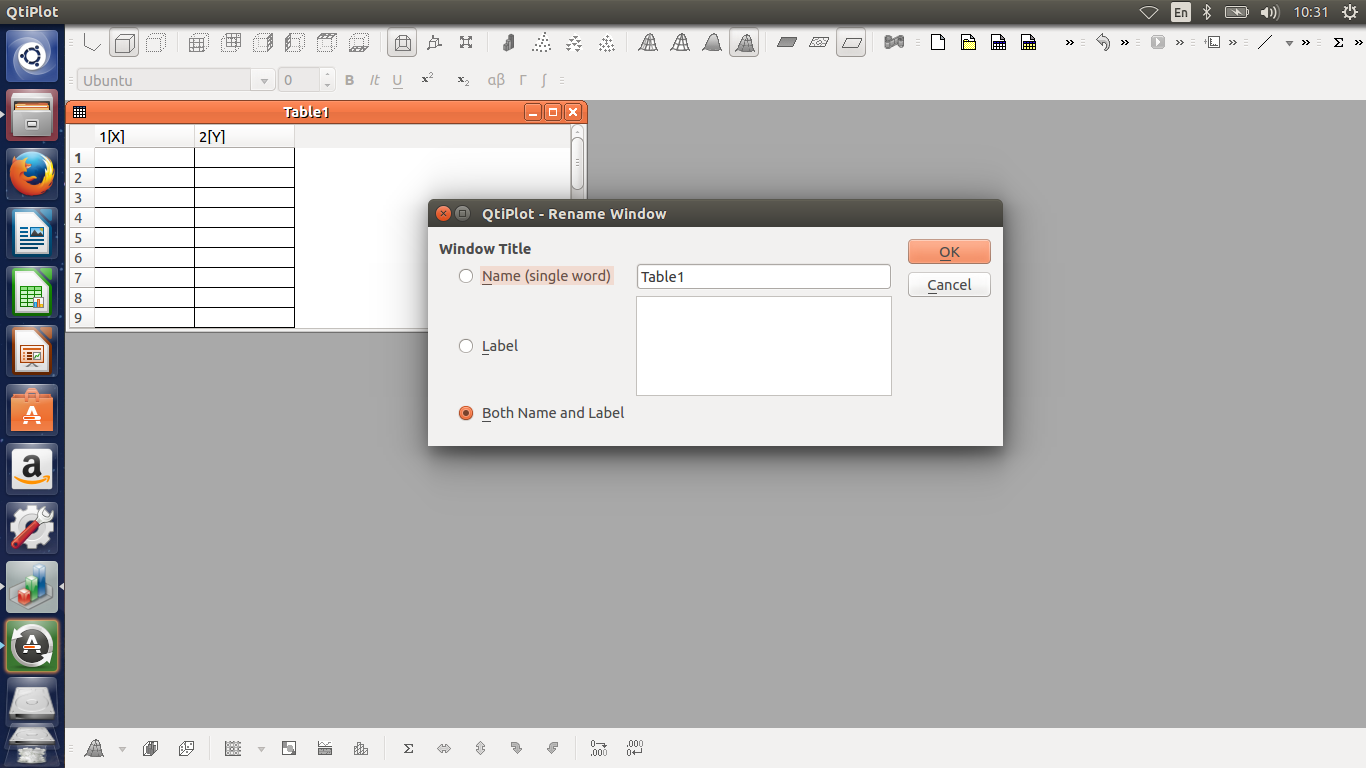Click the empty floor parallelogram icon
The image size is (1366, 768).
(851, 43)
